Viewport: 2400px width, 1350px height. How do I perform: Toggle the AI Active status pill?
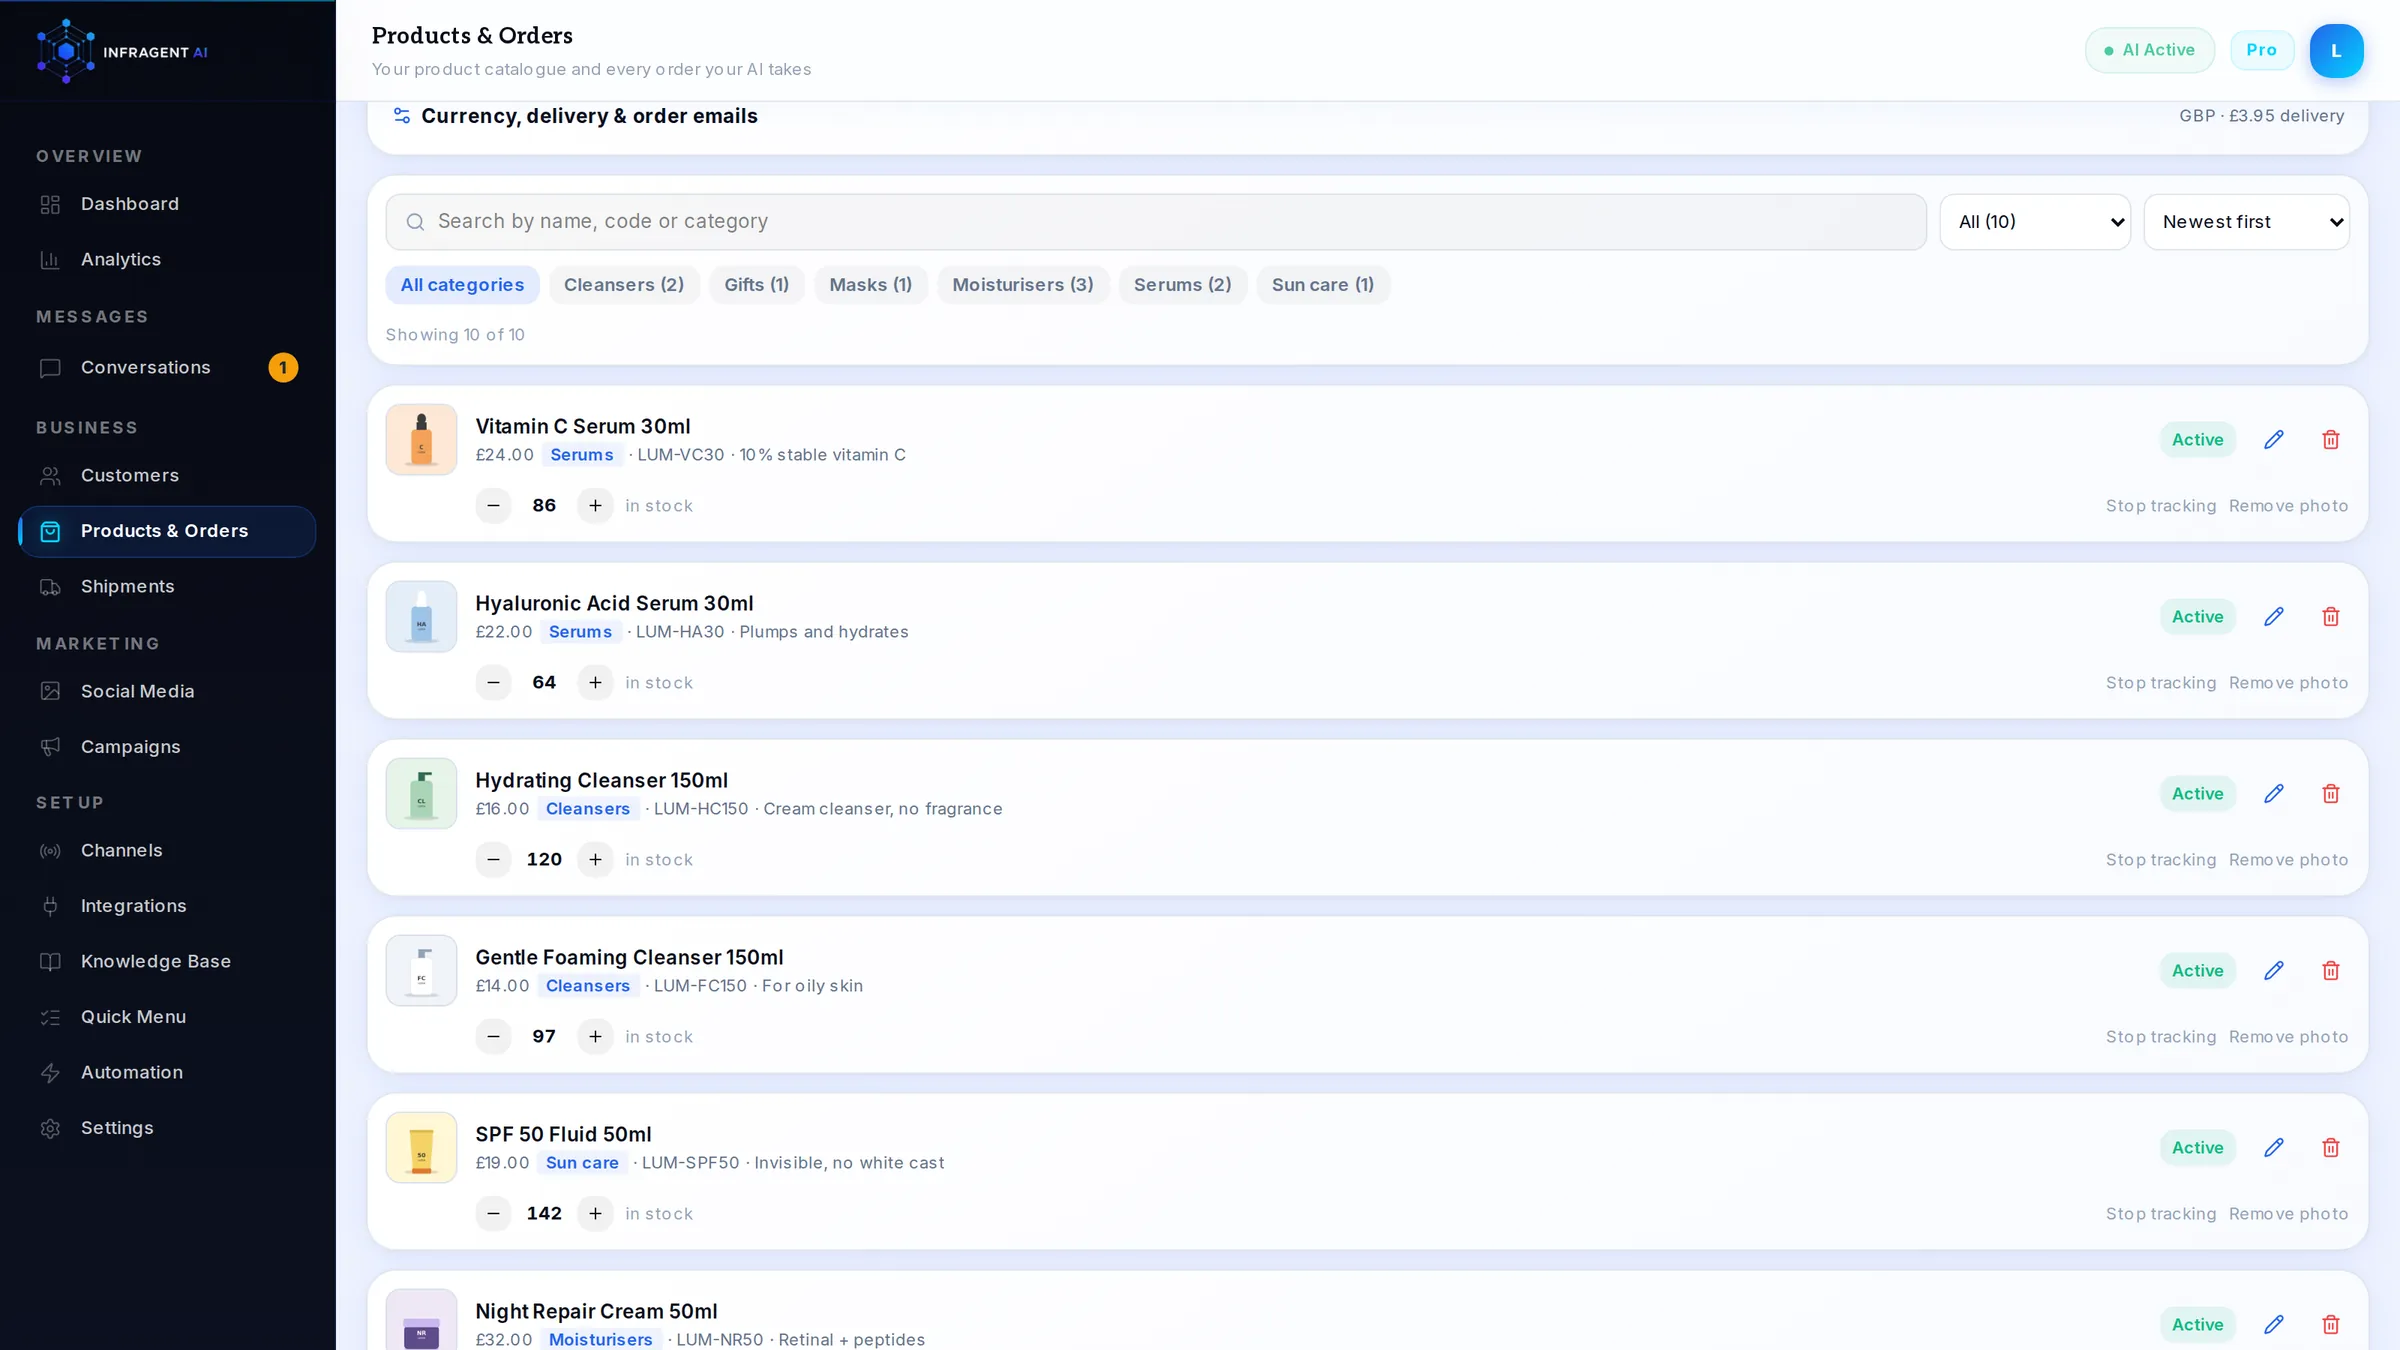click(2149, 50)
